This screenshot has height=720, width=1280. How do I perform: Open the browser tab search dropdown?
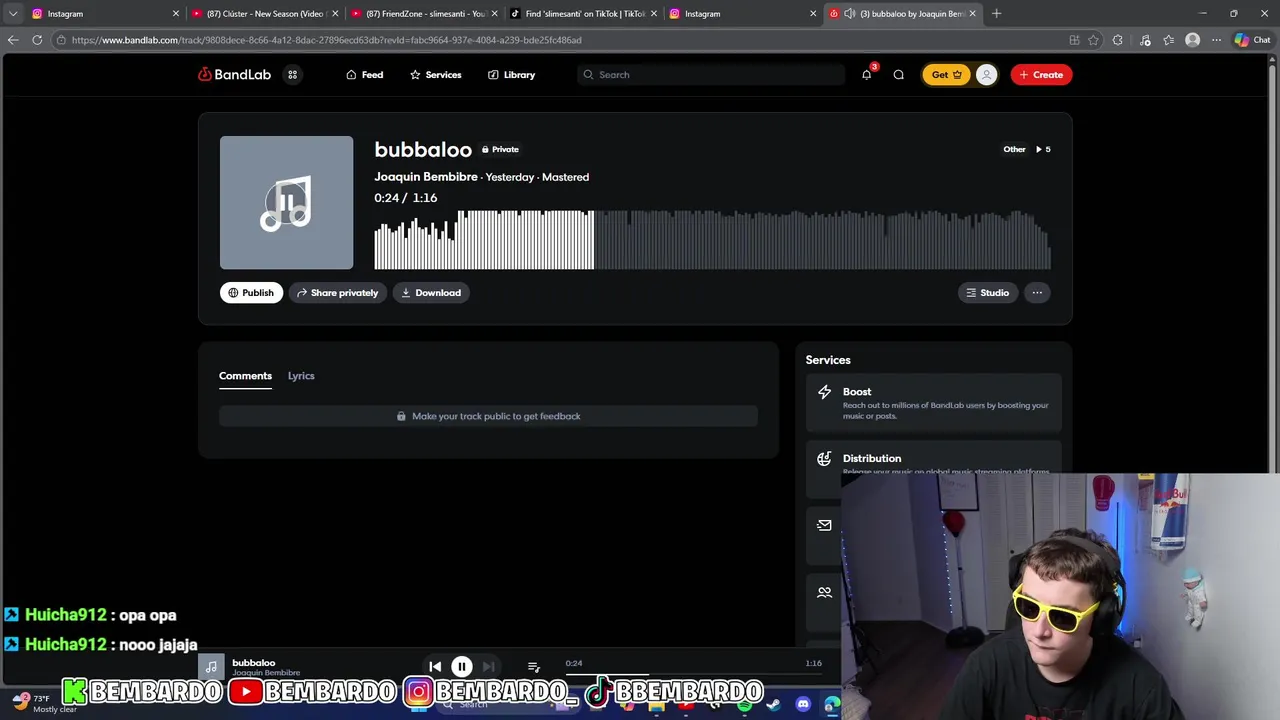13,14
